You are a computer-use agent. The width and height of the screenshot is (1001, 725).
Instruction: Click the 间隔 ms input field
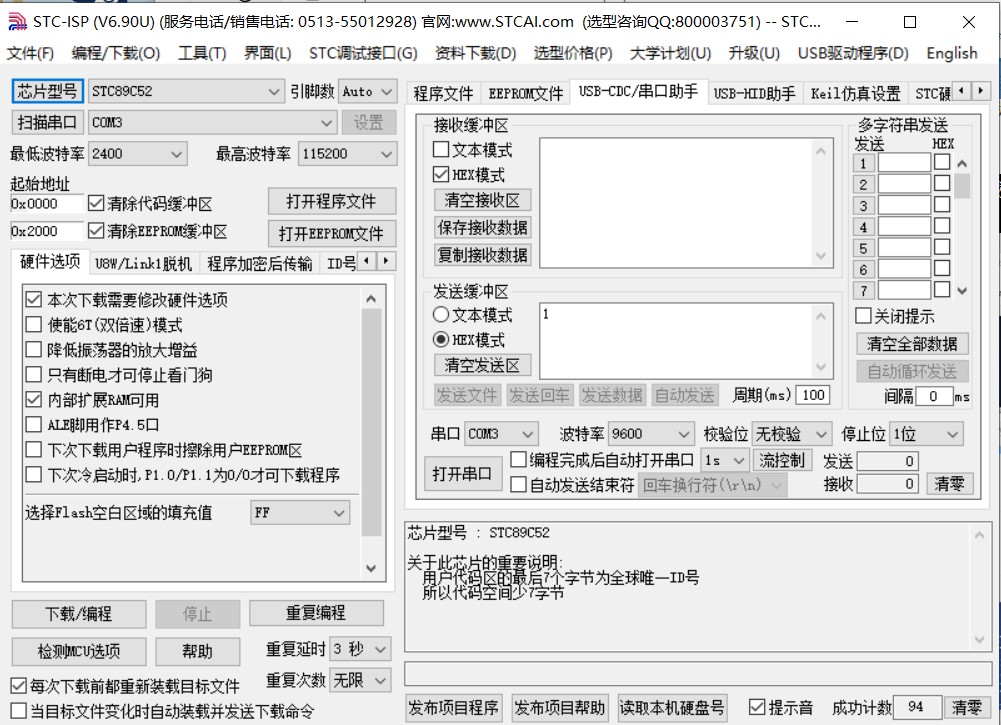point(934,396)
